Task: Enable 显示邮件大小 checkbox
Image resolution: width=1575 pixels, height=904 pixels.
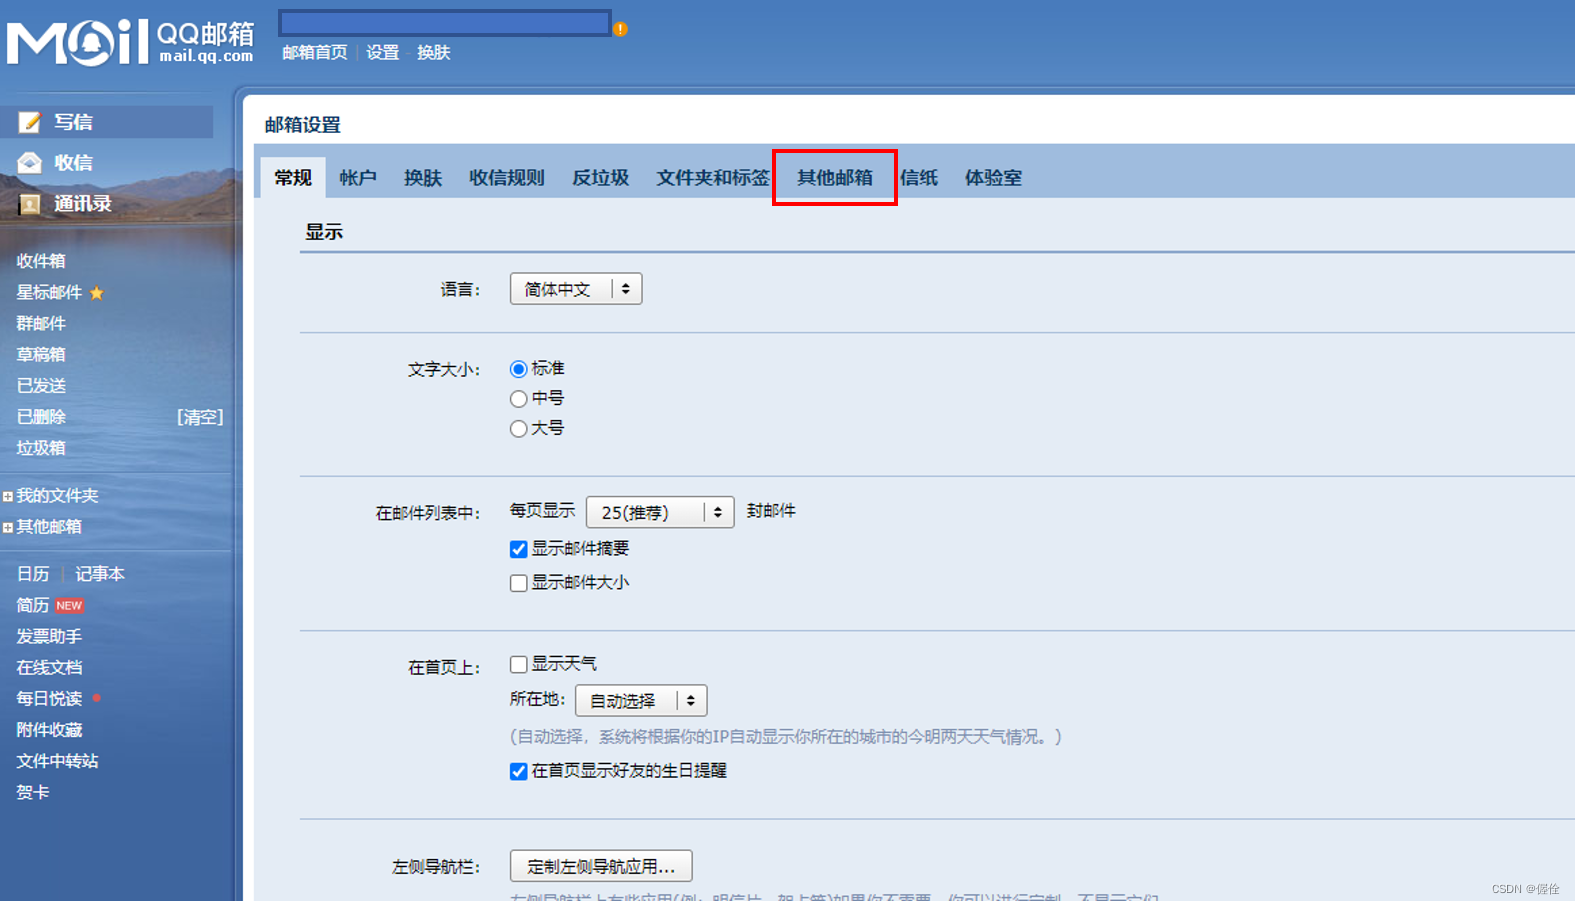Action: click(x=518, y=583)
